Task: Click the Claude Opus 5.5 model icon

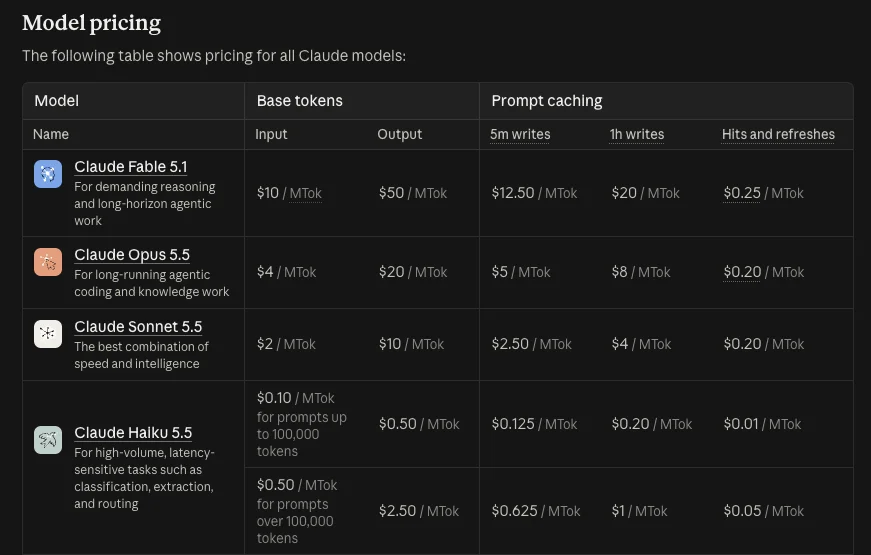Action: (x=48, y=262)
